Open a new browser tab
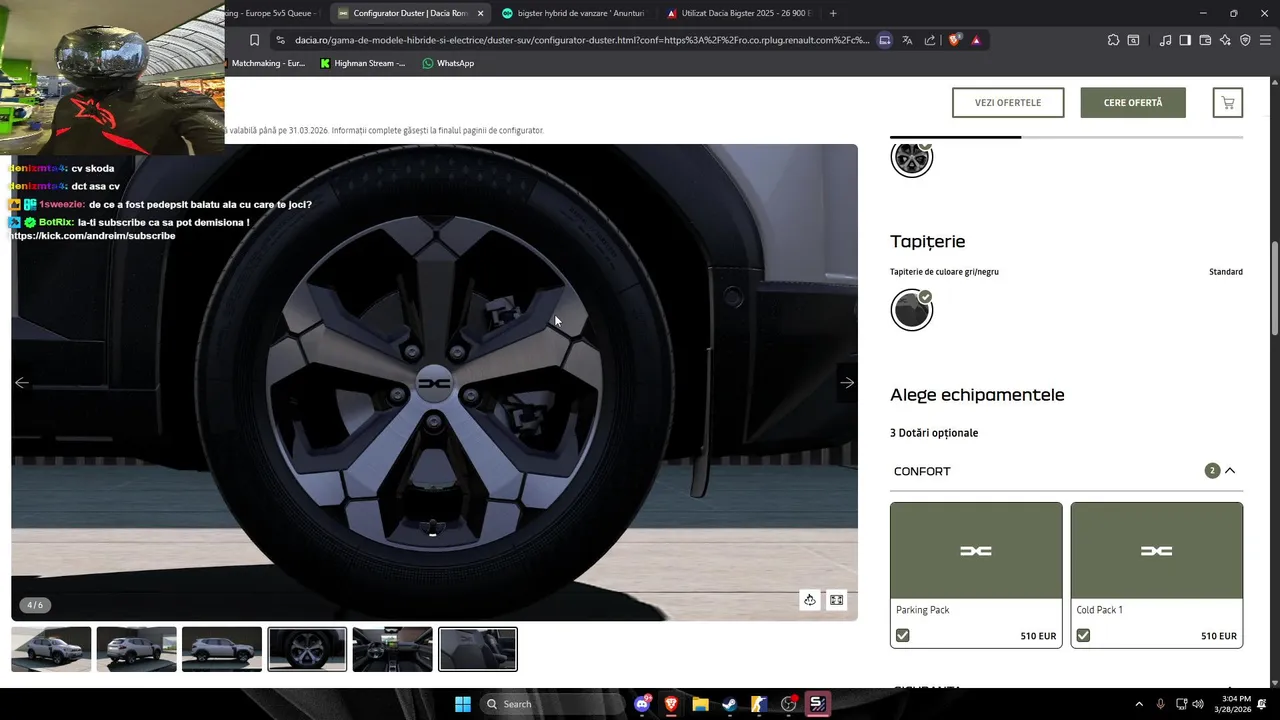Image resolution: width=1280 pixels, height=720 pixels. [833, 13]
